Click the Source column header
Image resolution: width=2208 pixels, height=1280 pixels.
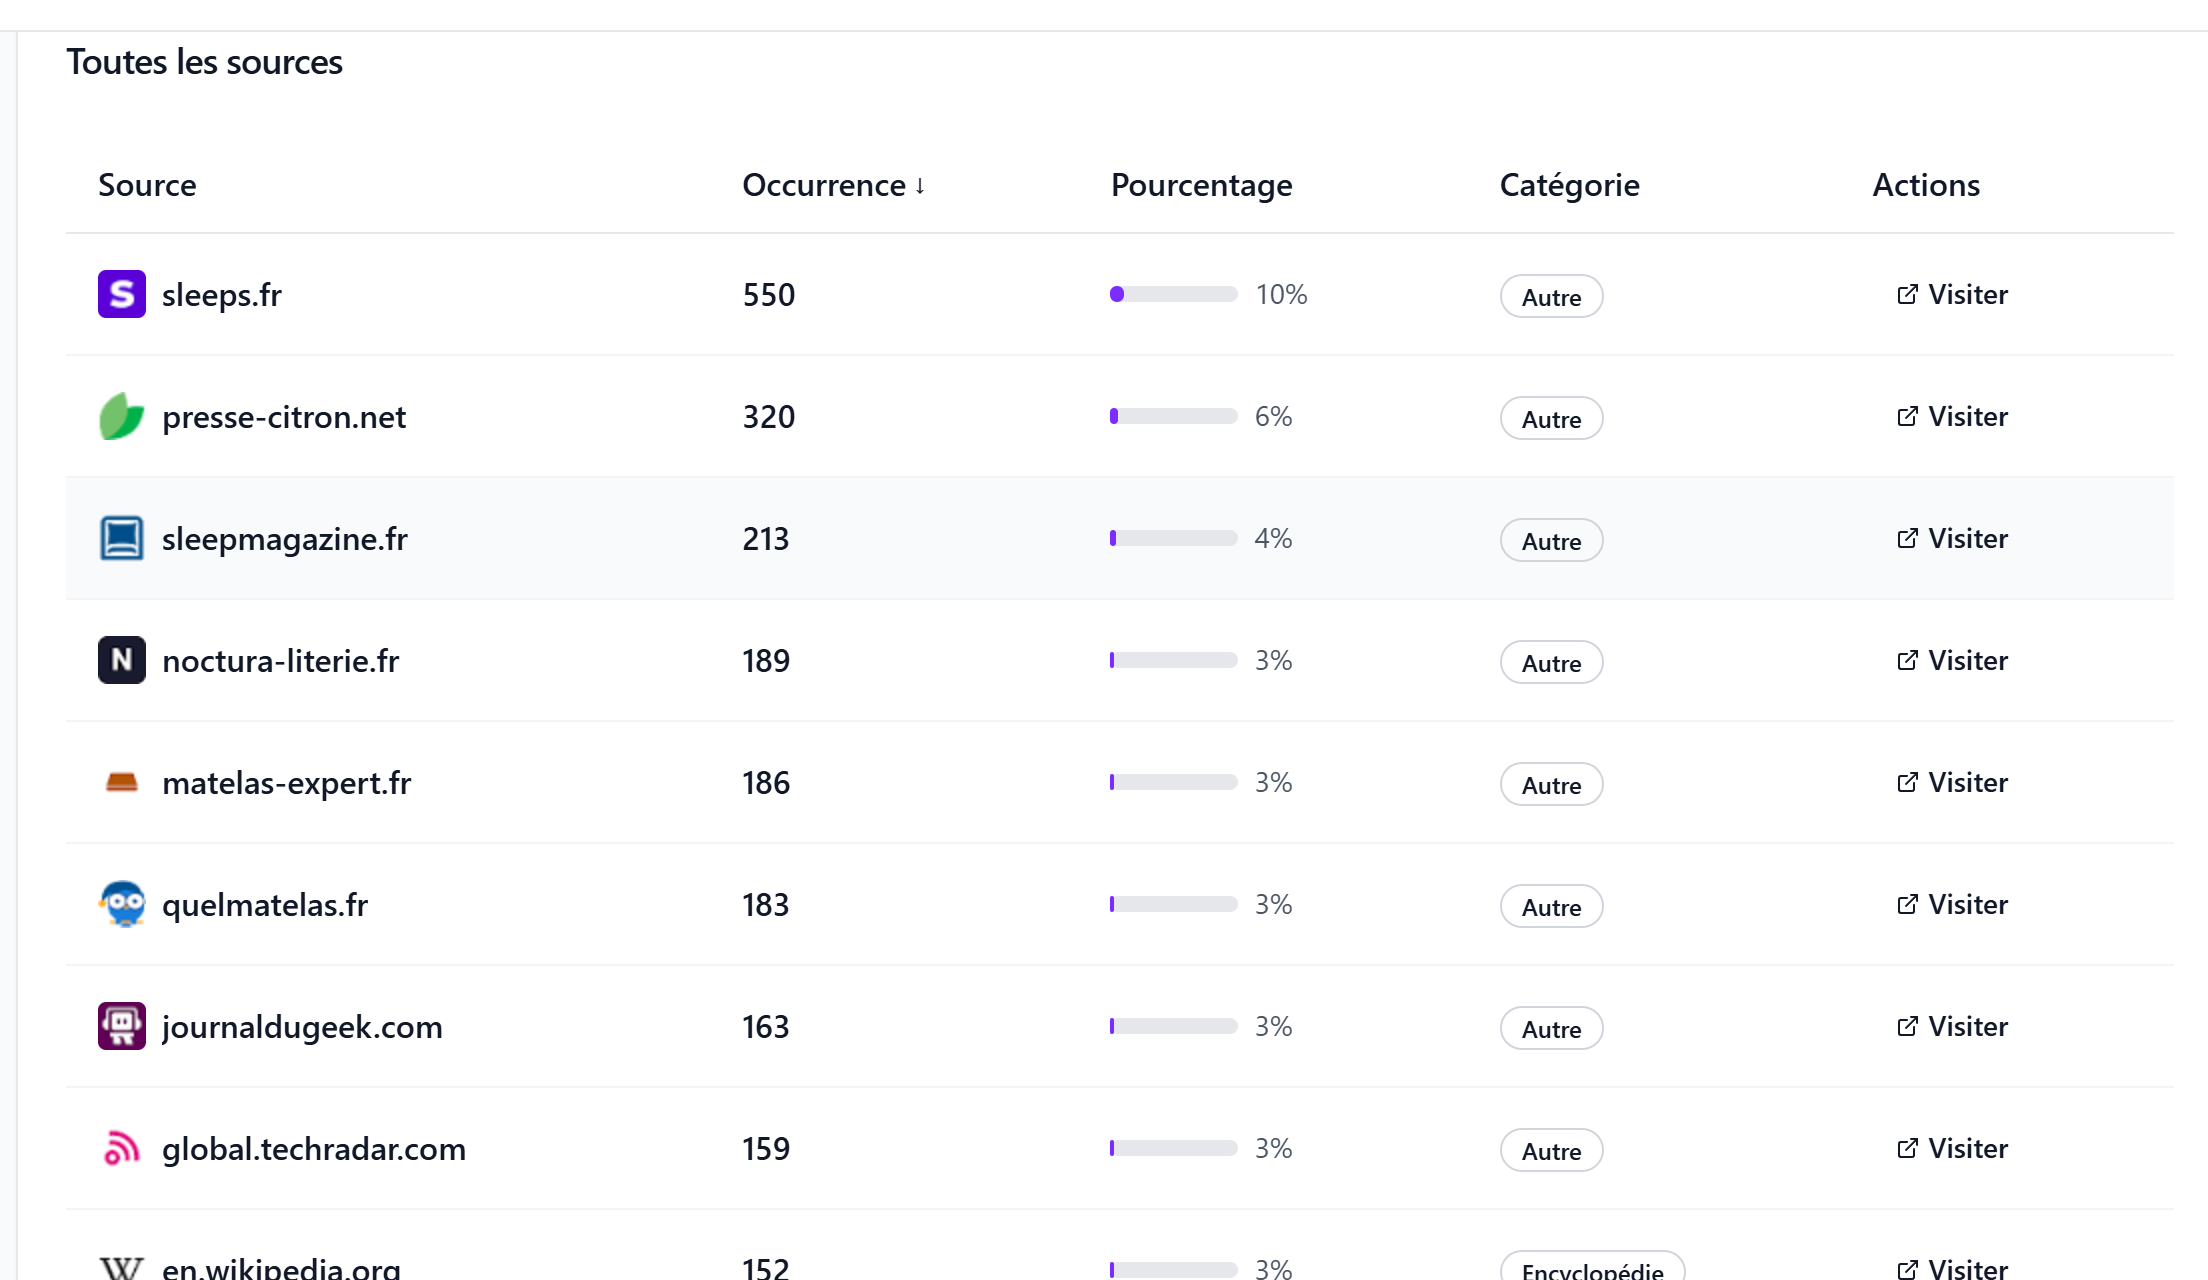(147, 185)
